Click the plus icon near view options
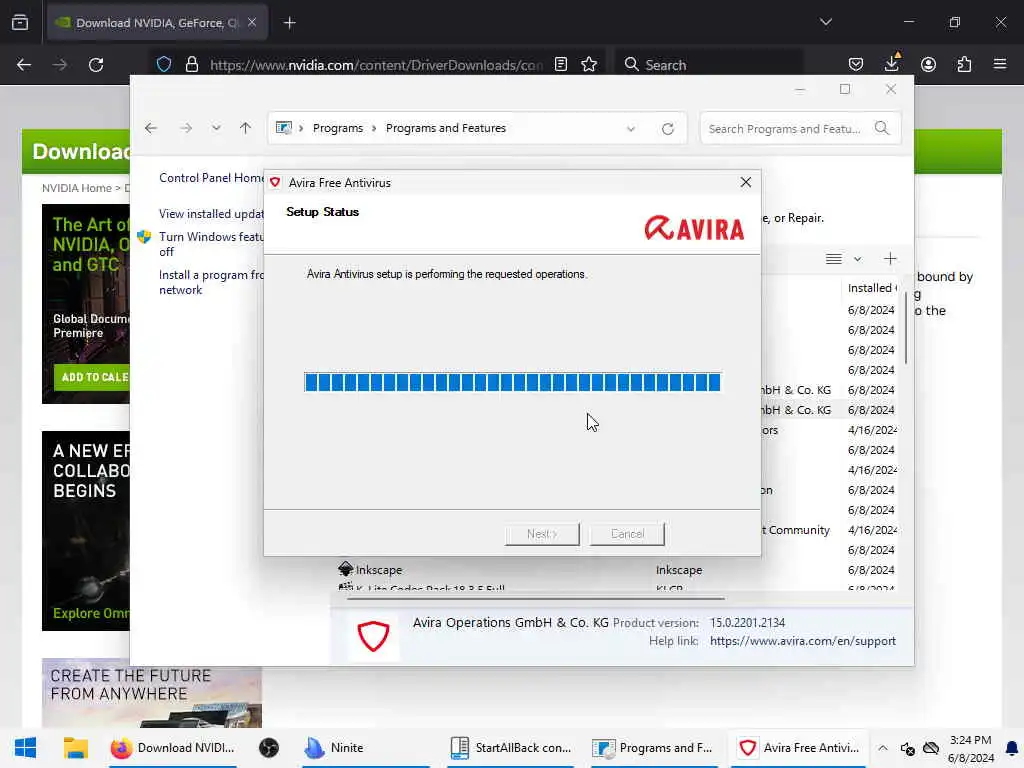The width and height of the screenshot is (1024, 768). pos(890,259)
